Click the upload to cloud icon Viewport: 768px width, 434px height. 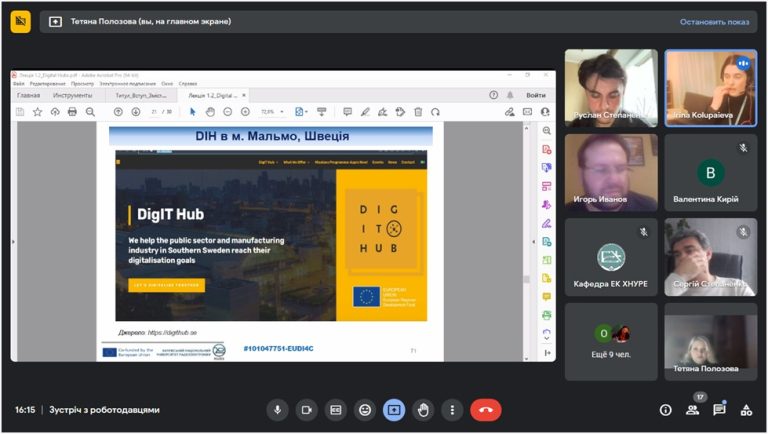pyautogui.click(x=55, y=112)
